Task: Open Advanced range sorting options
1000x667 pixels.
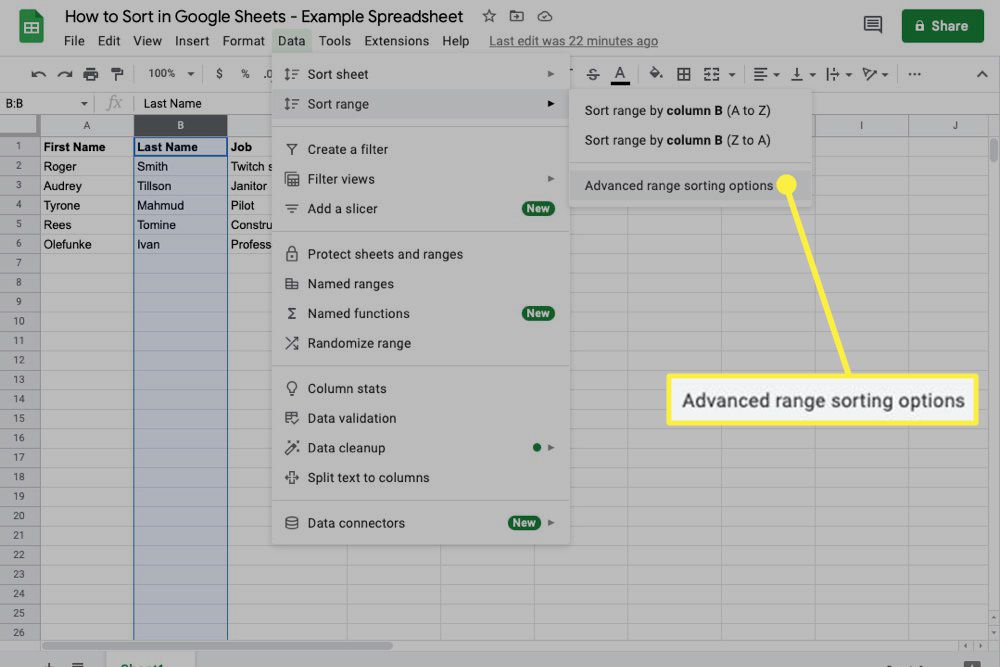Action: point(690,186)
